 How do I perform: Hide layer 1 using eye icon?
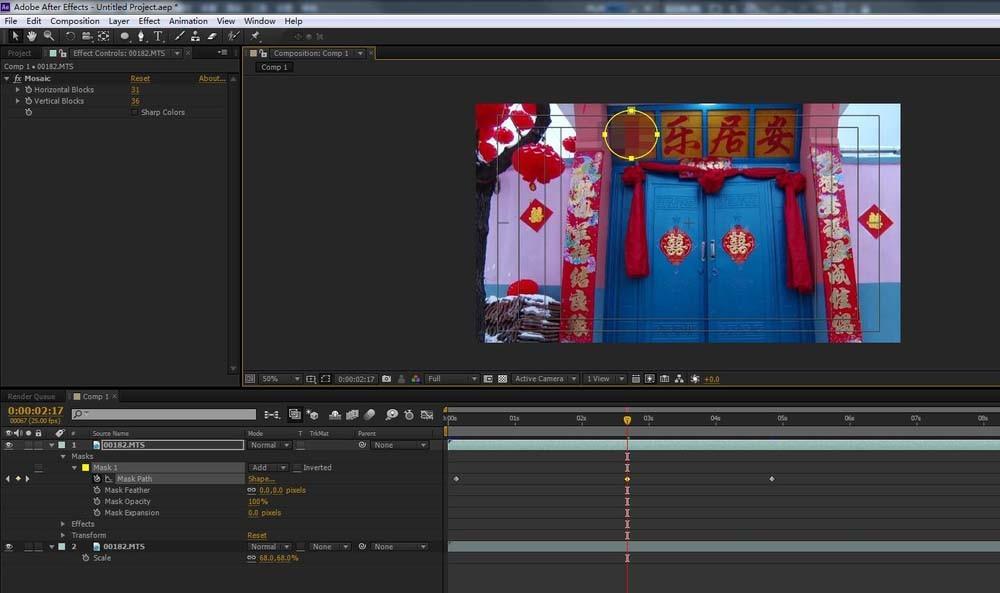pyautogui.click(x=8, y=445)
